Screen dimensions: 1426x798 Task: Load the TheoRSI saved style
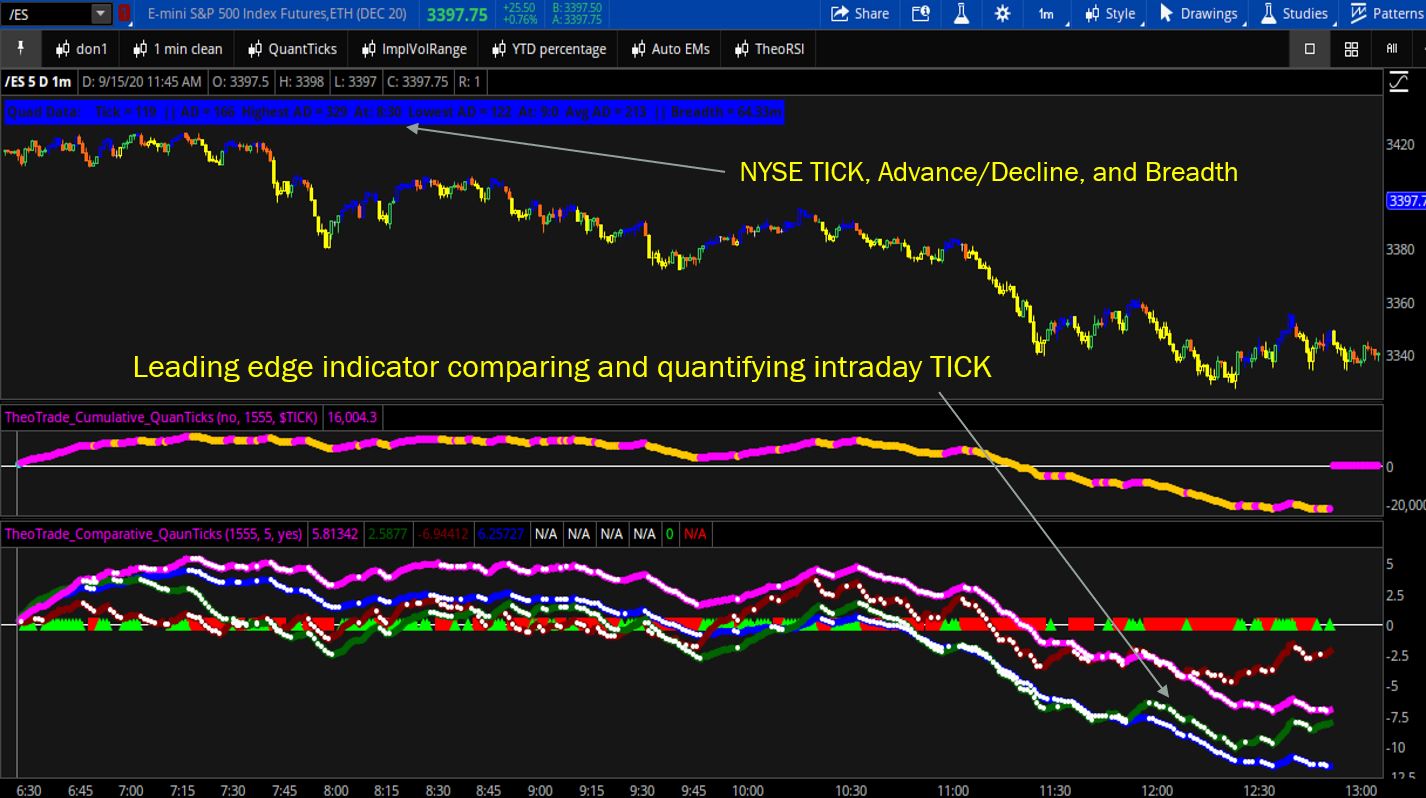click(769, 48)
